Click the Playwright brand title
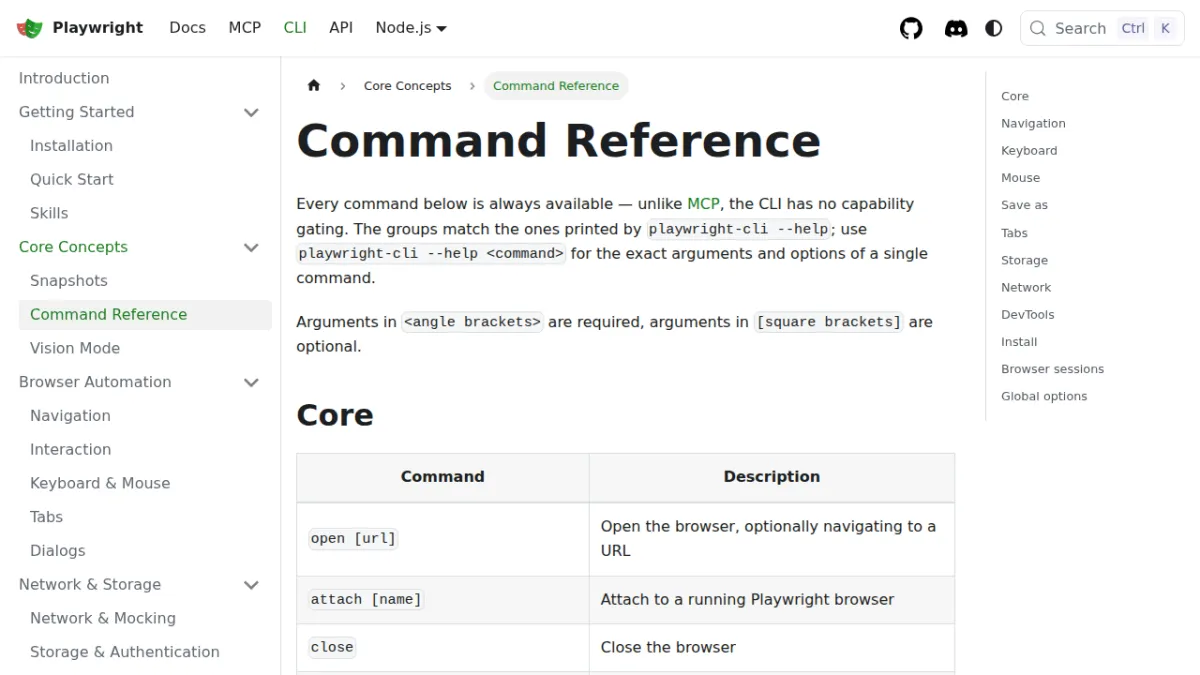Viewport: 1200px width, 675px height. tap(98, 28)
